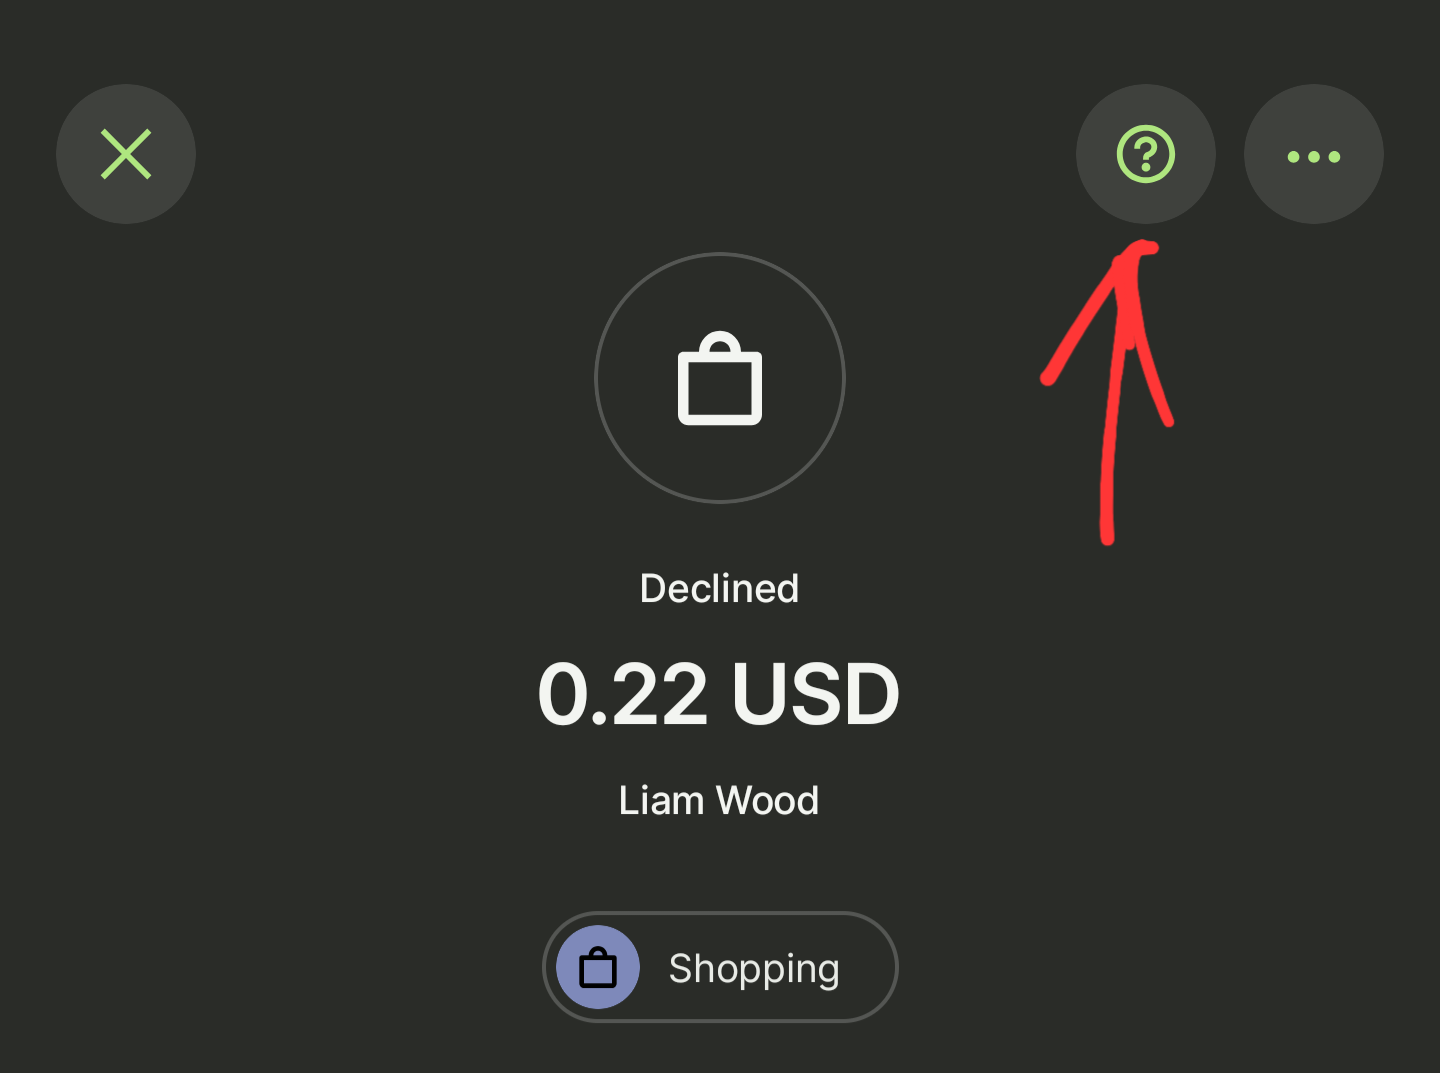Open help via question mark icon
This screenshot has height=1073, width=1440.
point(1145,154)
